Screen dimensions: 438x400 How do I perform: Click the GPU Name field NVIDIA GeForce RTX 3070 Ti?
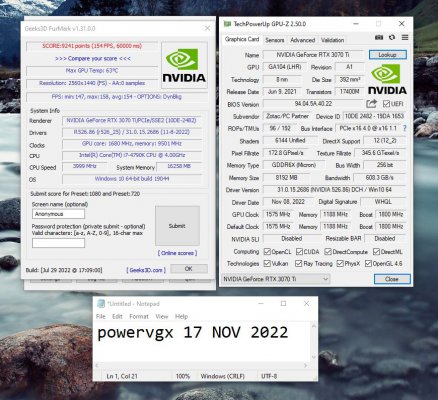(313, 55)
